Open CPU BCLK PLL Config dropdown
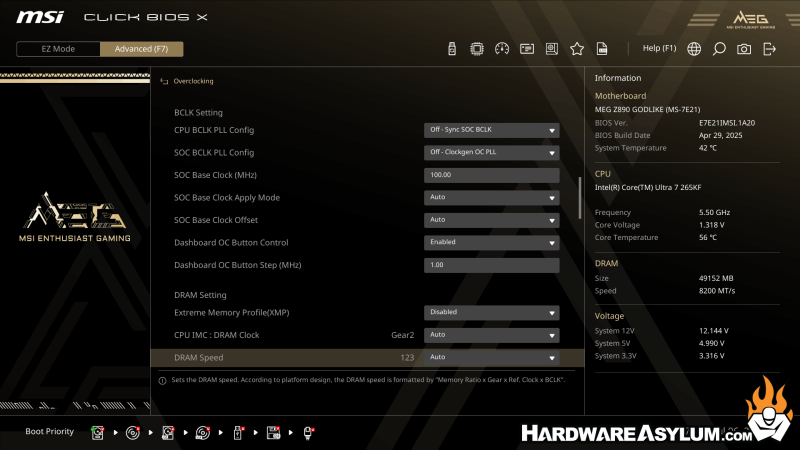This screenshot has height=450, width=800. pyautogui.click(x=491, y=130)
